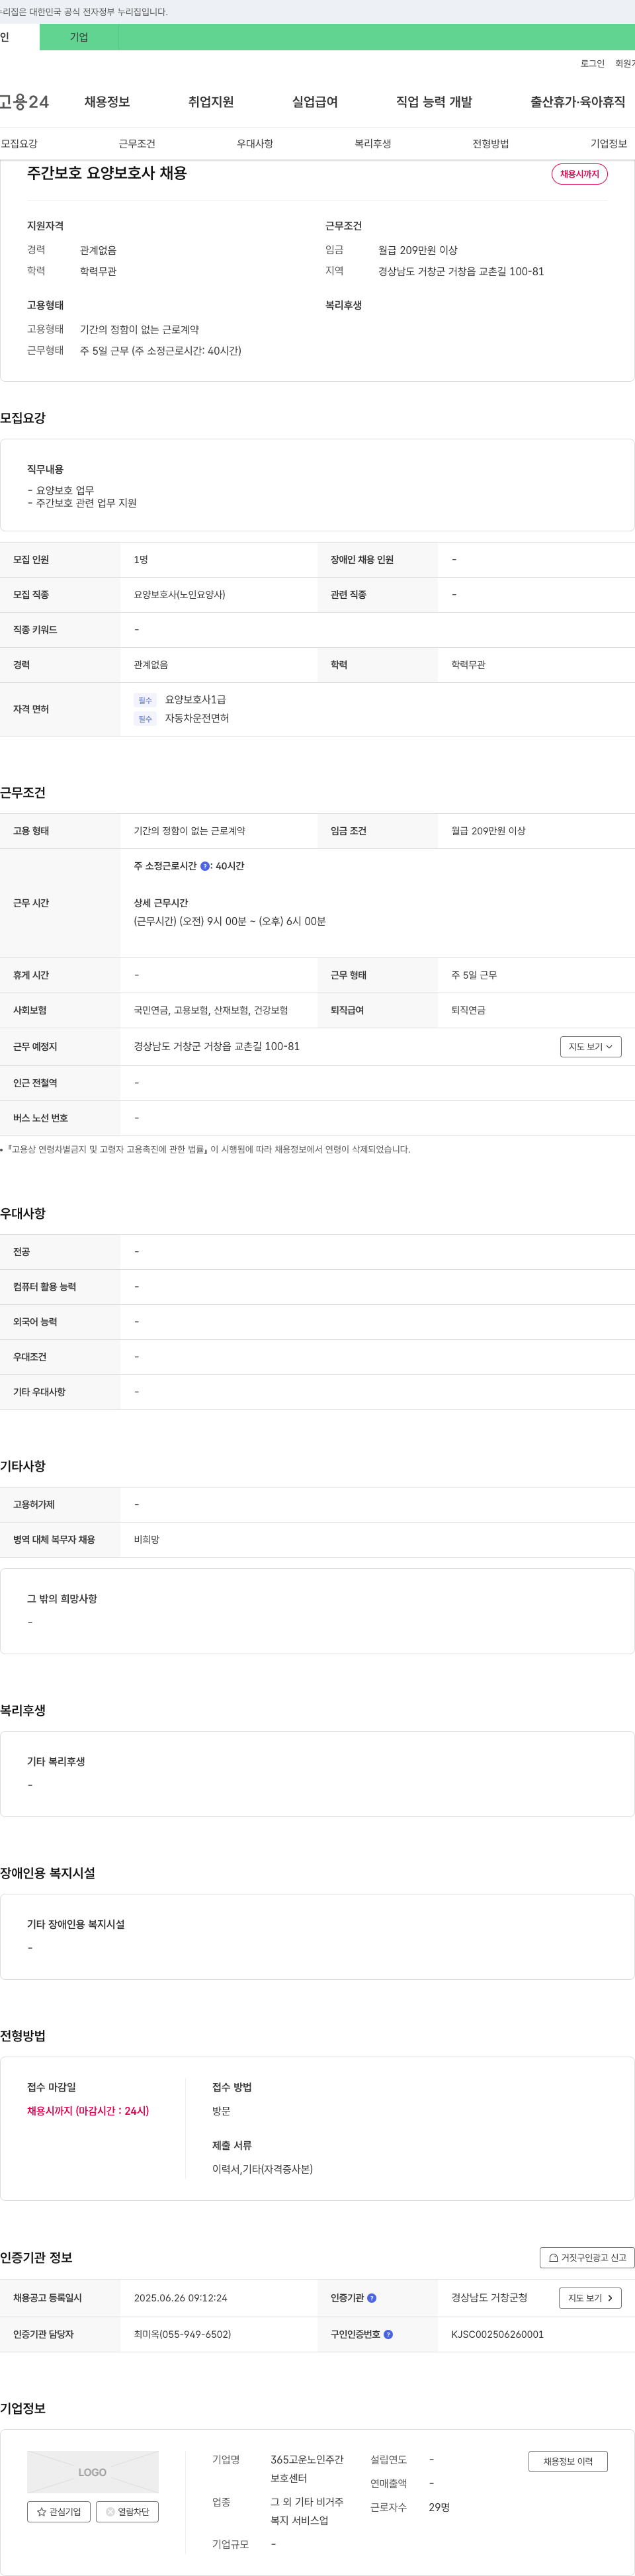Select the deadline text 채용시까지 (마감시간 : 24시)
Image resolution: width=635 pixels, height=2576 pixels.
coord(88,2110)
